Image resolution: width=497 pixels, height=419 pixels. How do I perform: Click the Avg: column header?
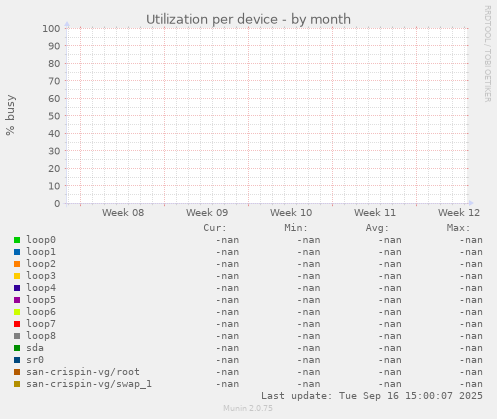coord(377,228)
